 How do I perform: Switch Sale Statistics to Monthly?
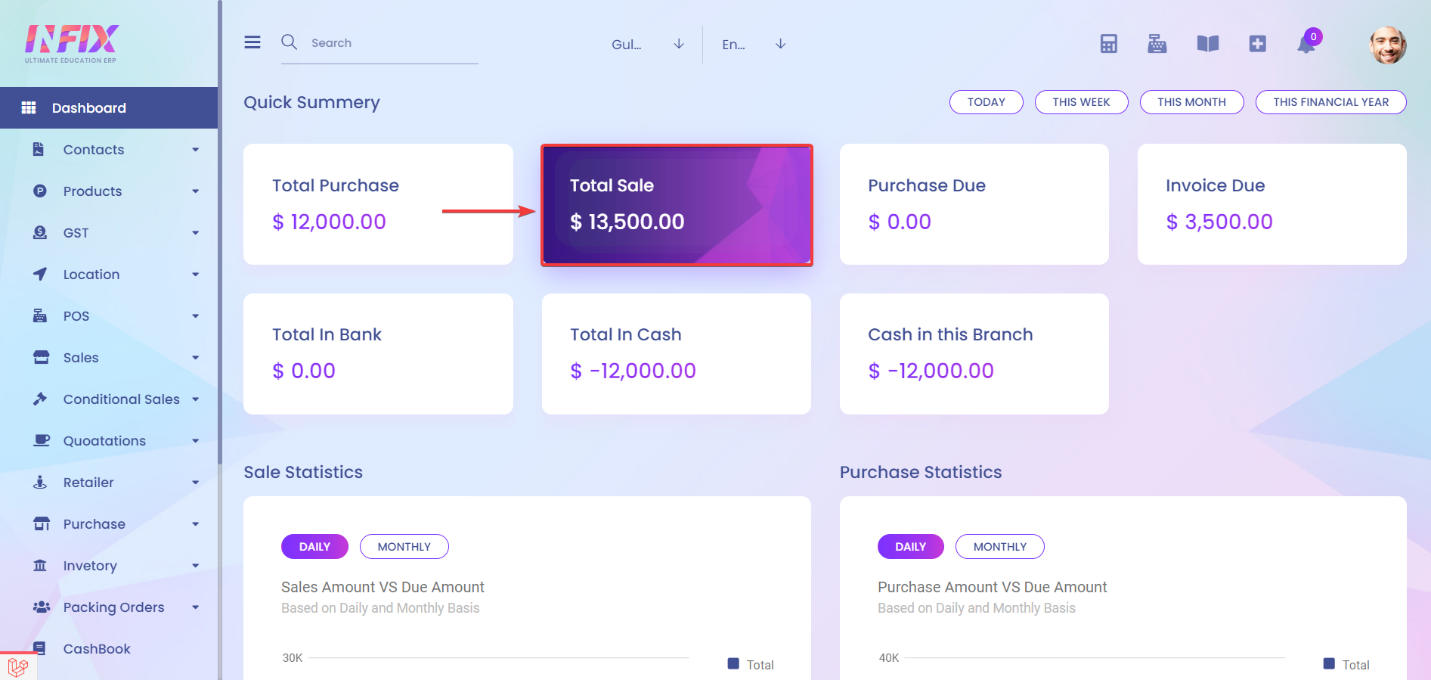404,547
